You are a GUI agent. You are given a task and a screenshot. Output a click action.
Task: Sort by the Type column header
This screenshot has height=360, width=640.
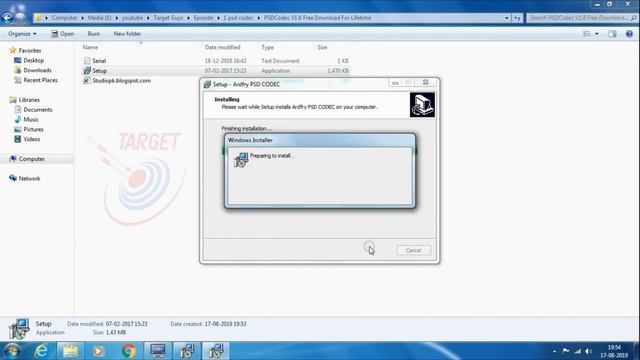(267, 47)
